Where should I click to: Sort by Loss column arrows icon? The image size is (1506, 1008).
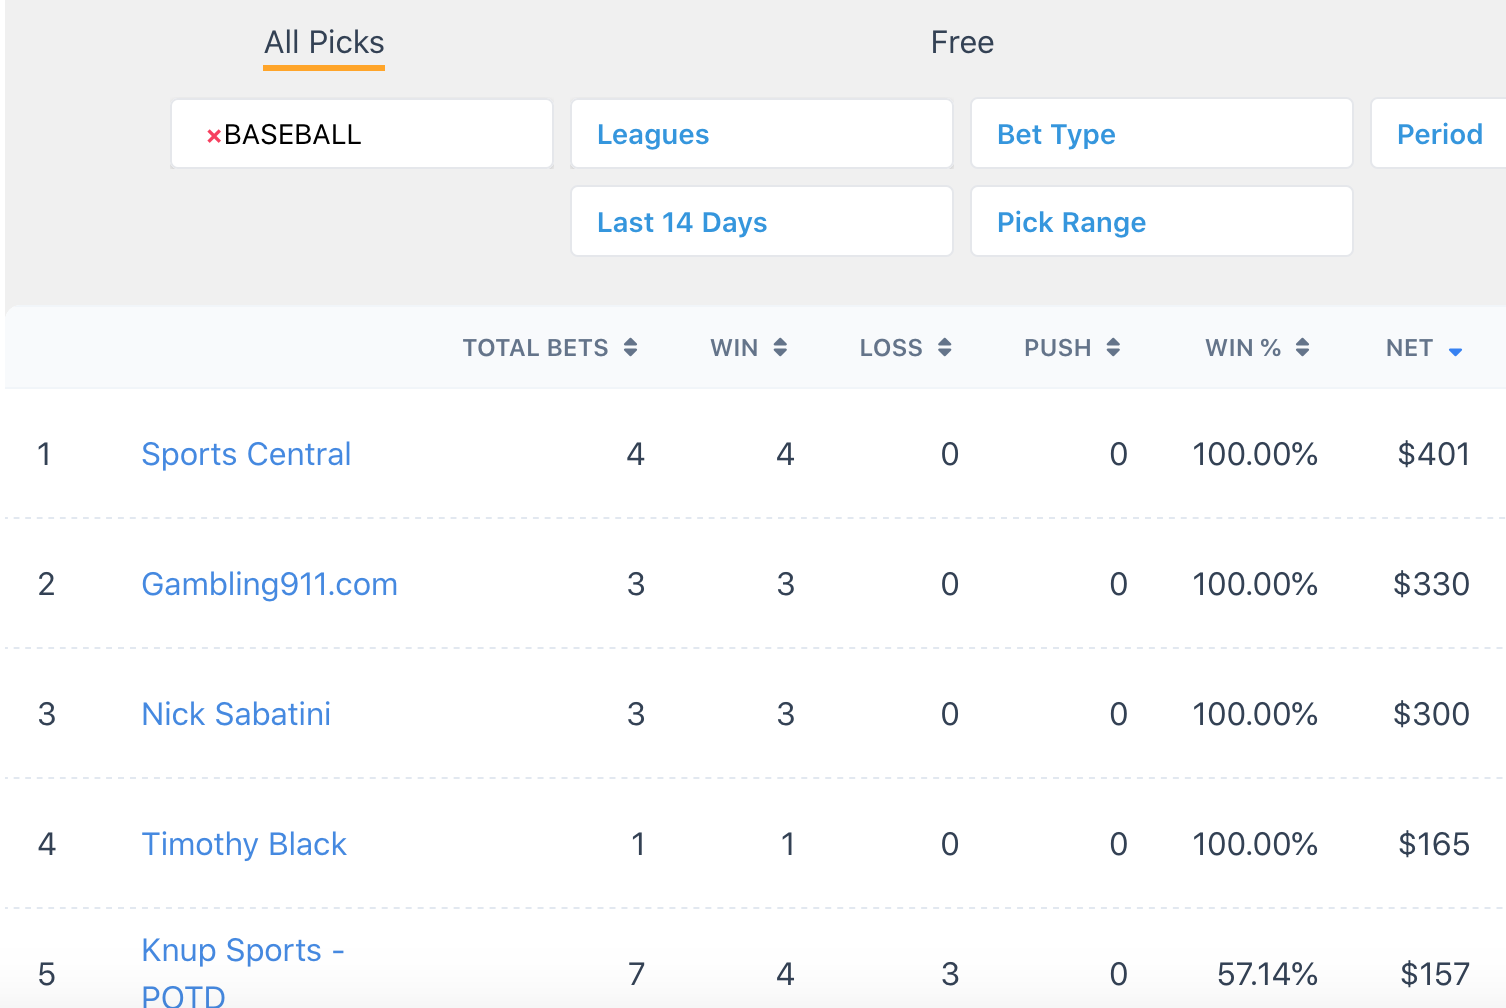click(x=944, y=348)
